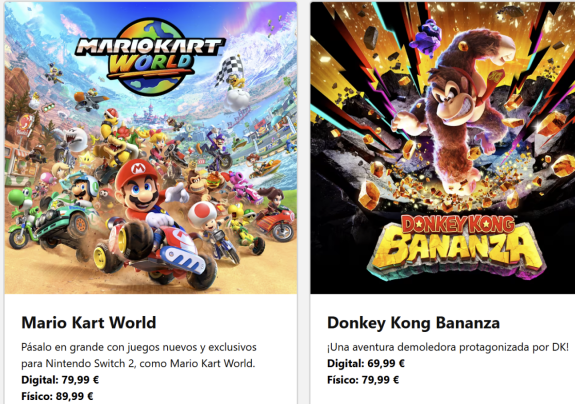The width and height of the screenshot is (575, 404).
Task: Click the Donkey Kong Bananza description text
Action: click(448, 347)
